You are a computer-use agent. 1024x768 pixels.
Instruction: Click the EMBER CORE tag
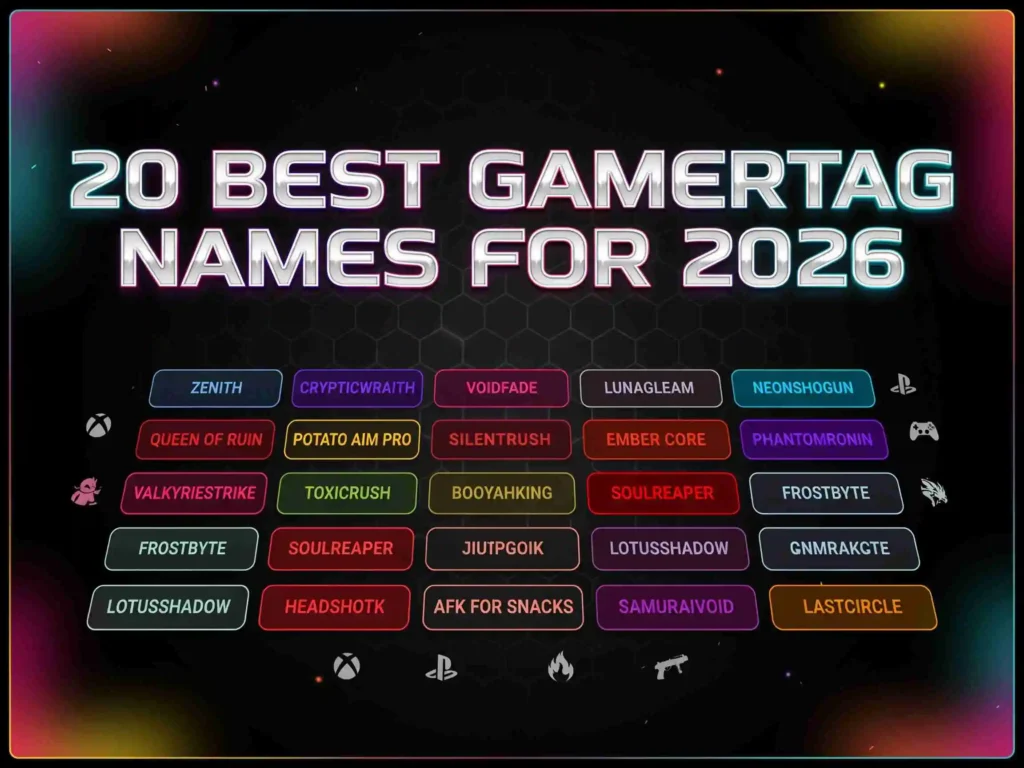click(x=656, y=440)
